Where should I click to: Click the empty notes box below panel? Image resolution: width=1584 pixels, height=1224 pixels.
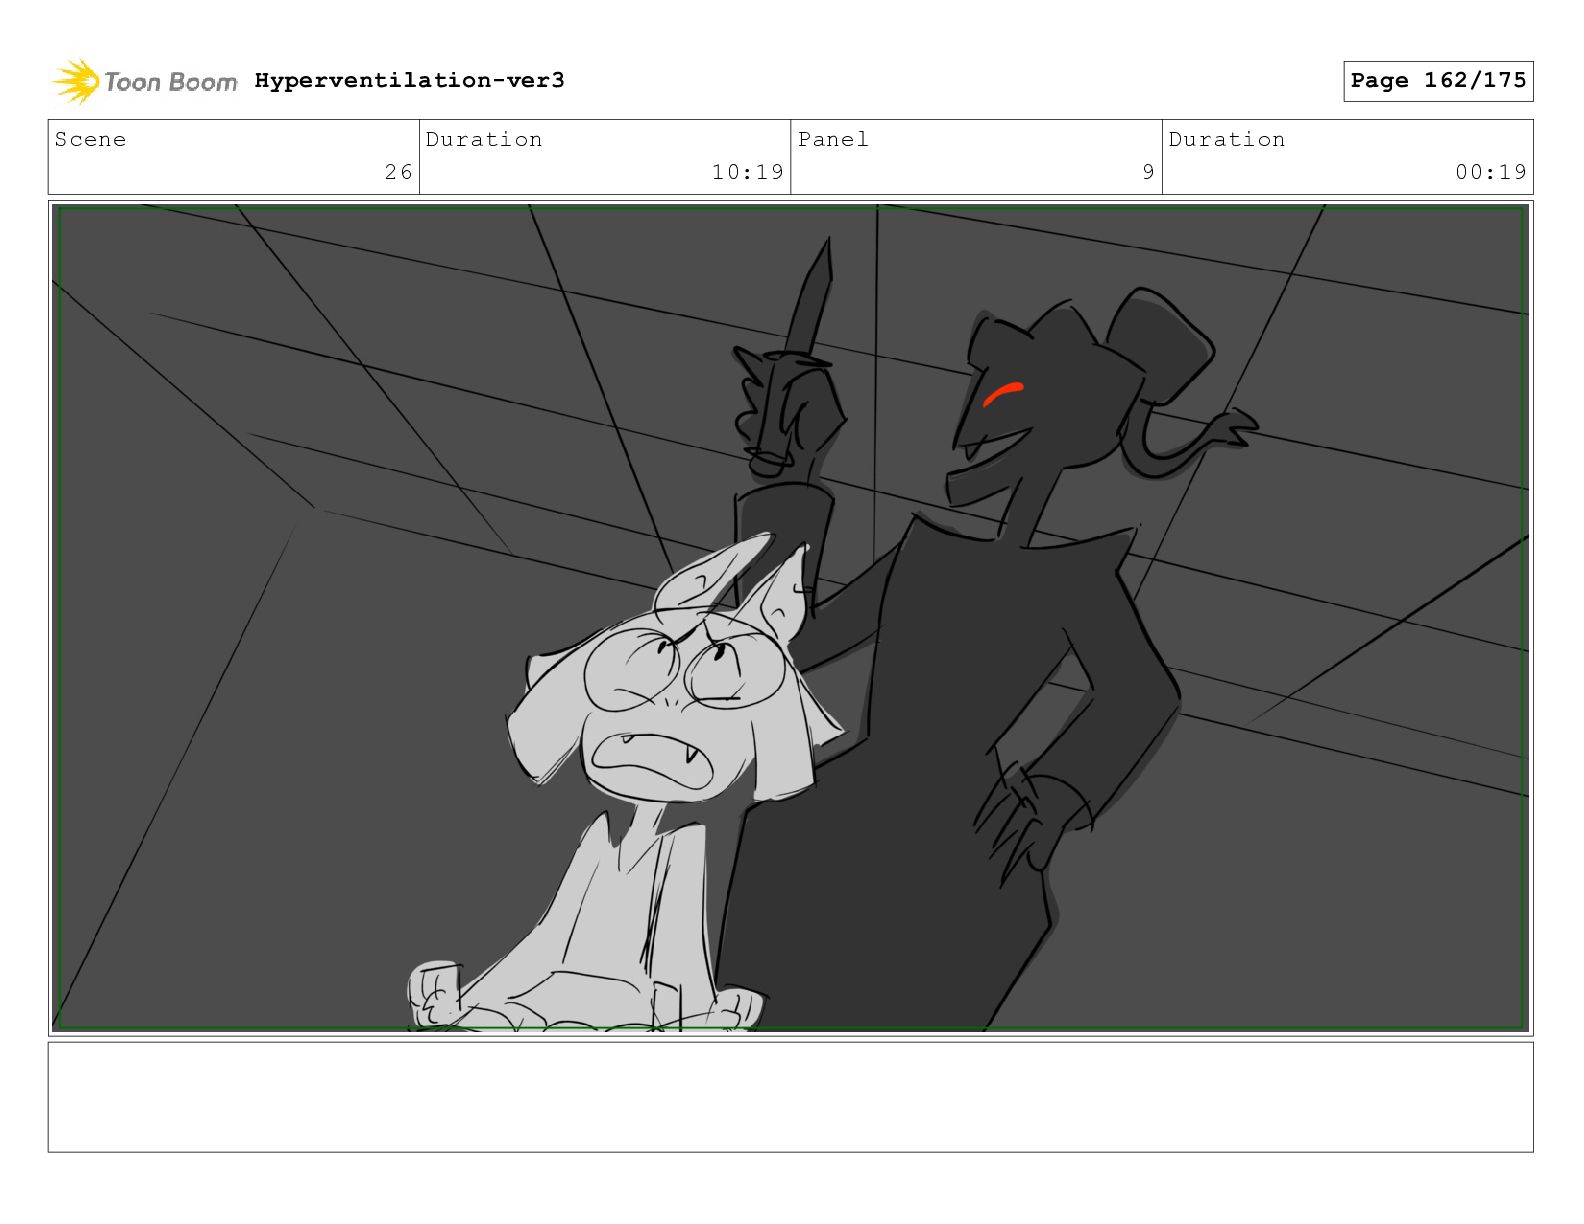pos(791,1097)
